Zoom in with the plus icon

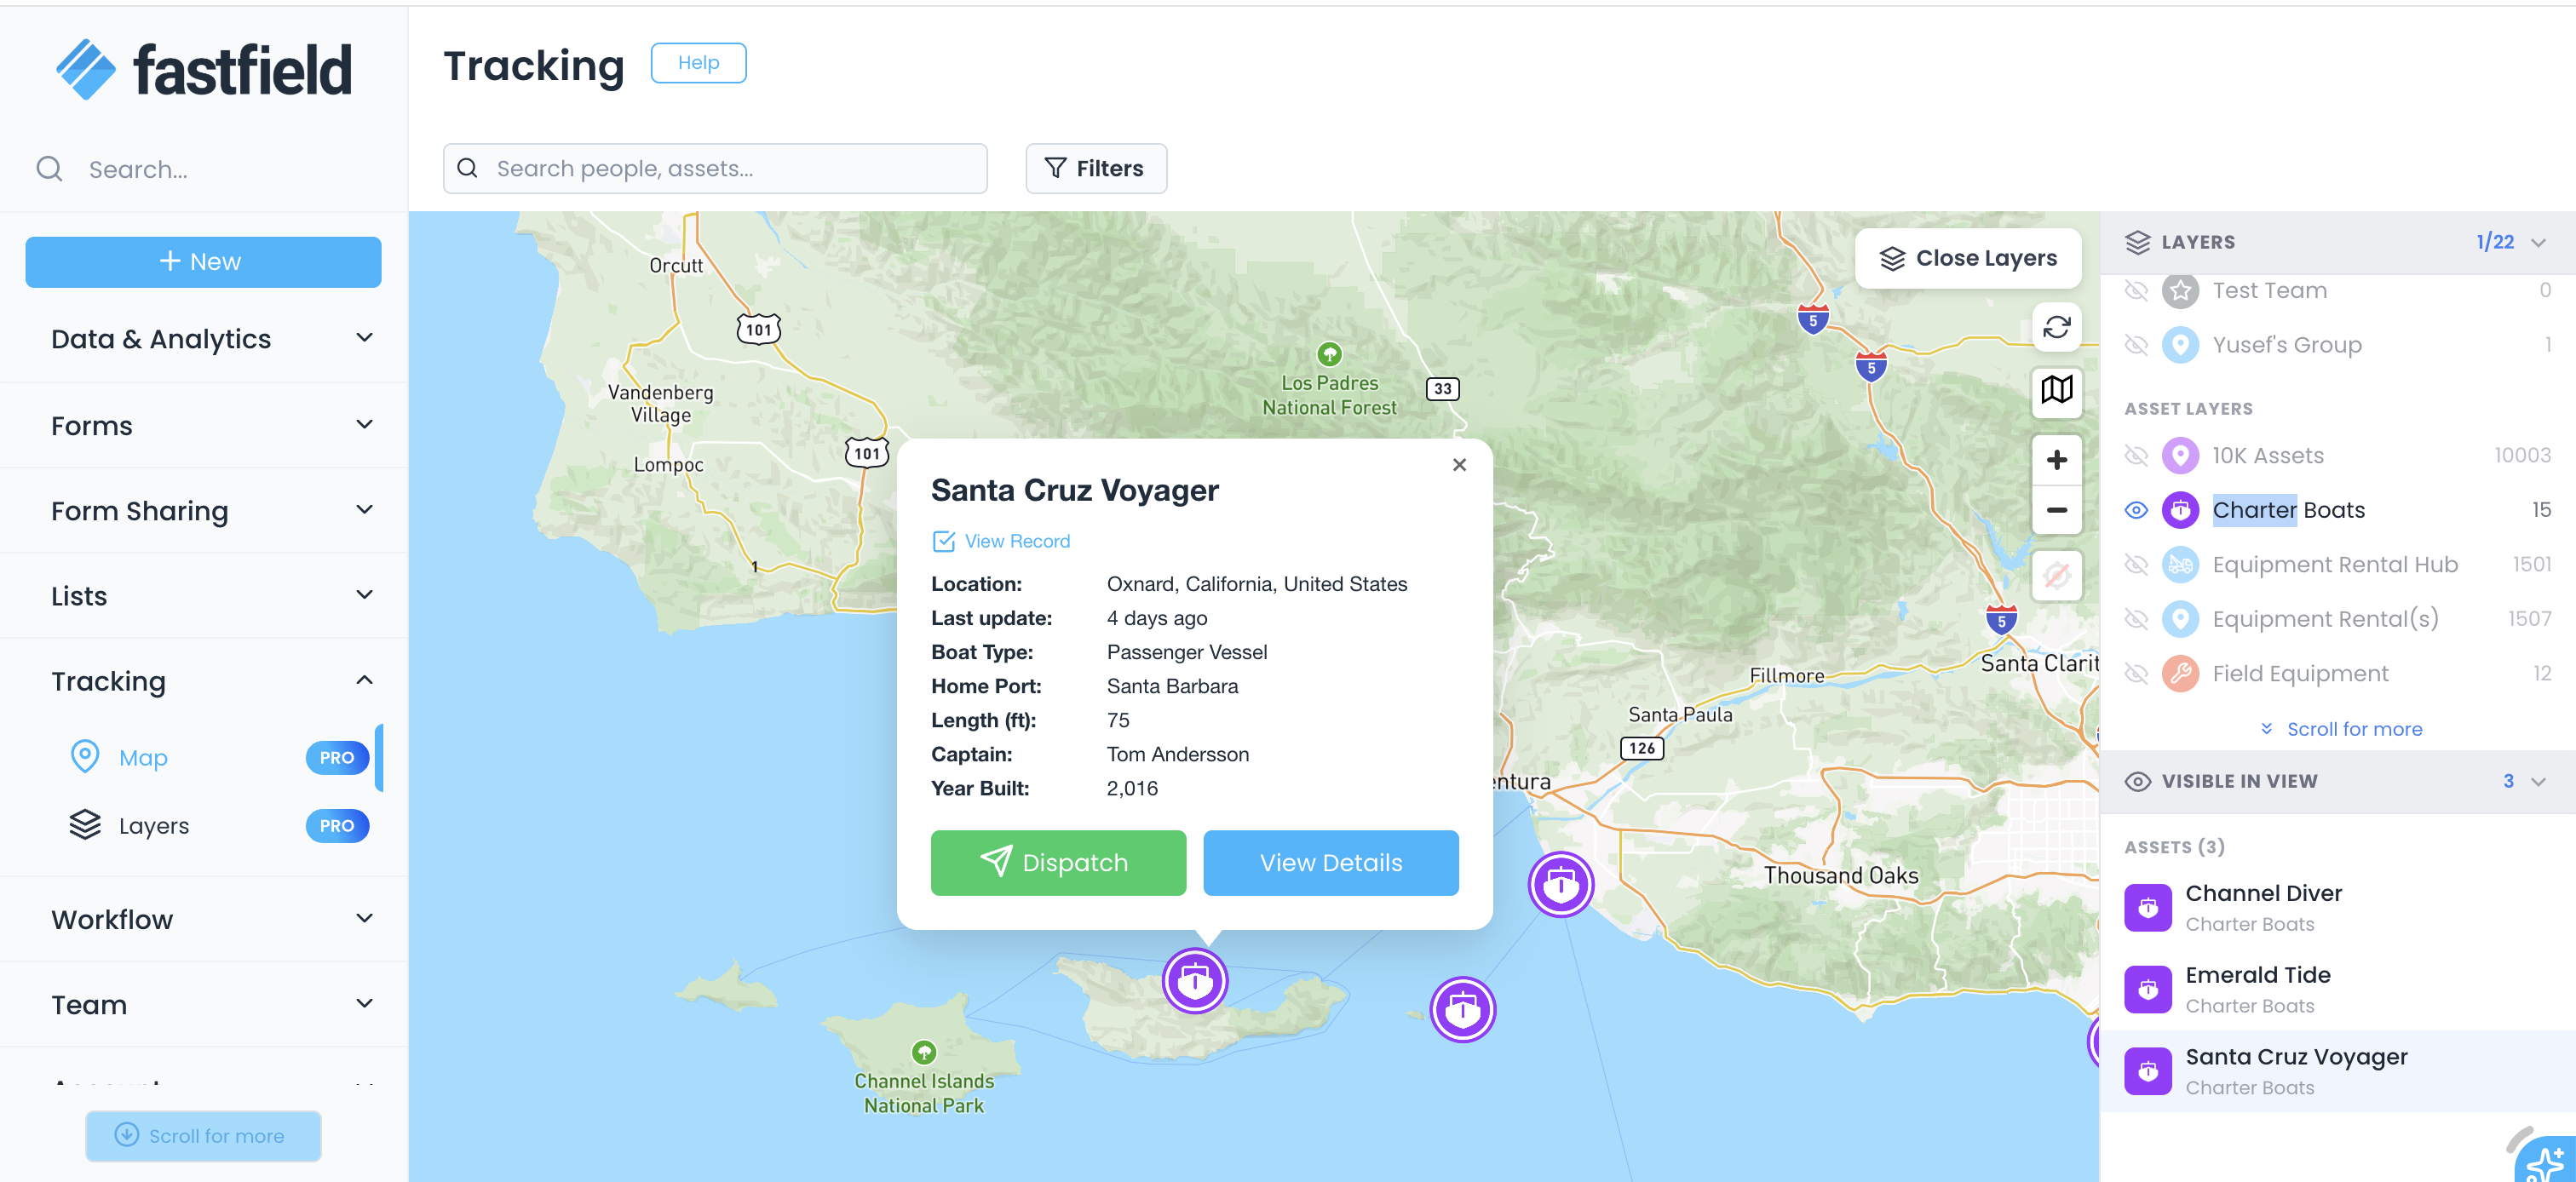(x=2056, y=460)
